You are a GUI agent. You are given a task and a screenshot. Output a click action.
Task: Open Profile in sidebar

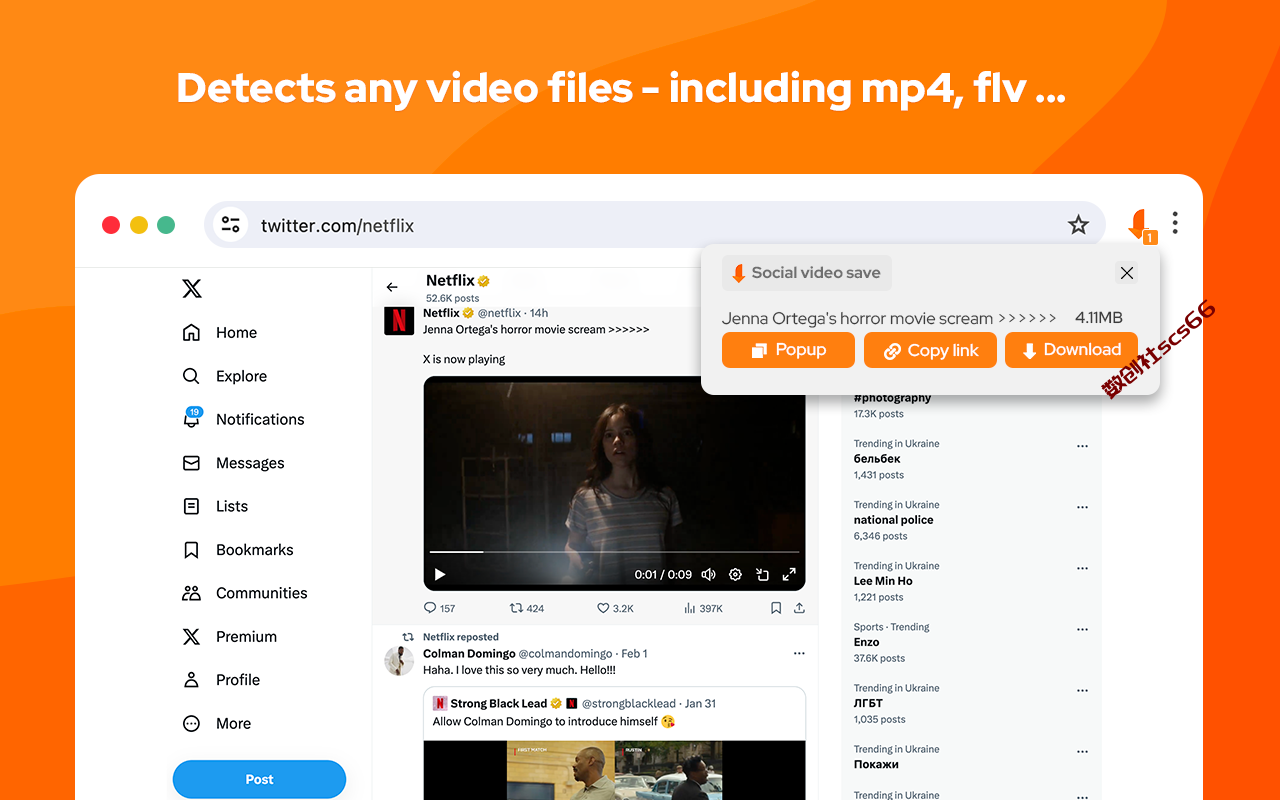coord(221,680)
